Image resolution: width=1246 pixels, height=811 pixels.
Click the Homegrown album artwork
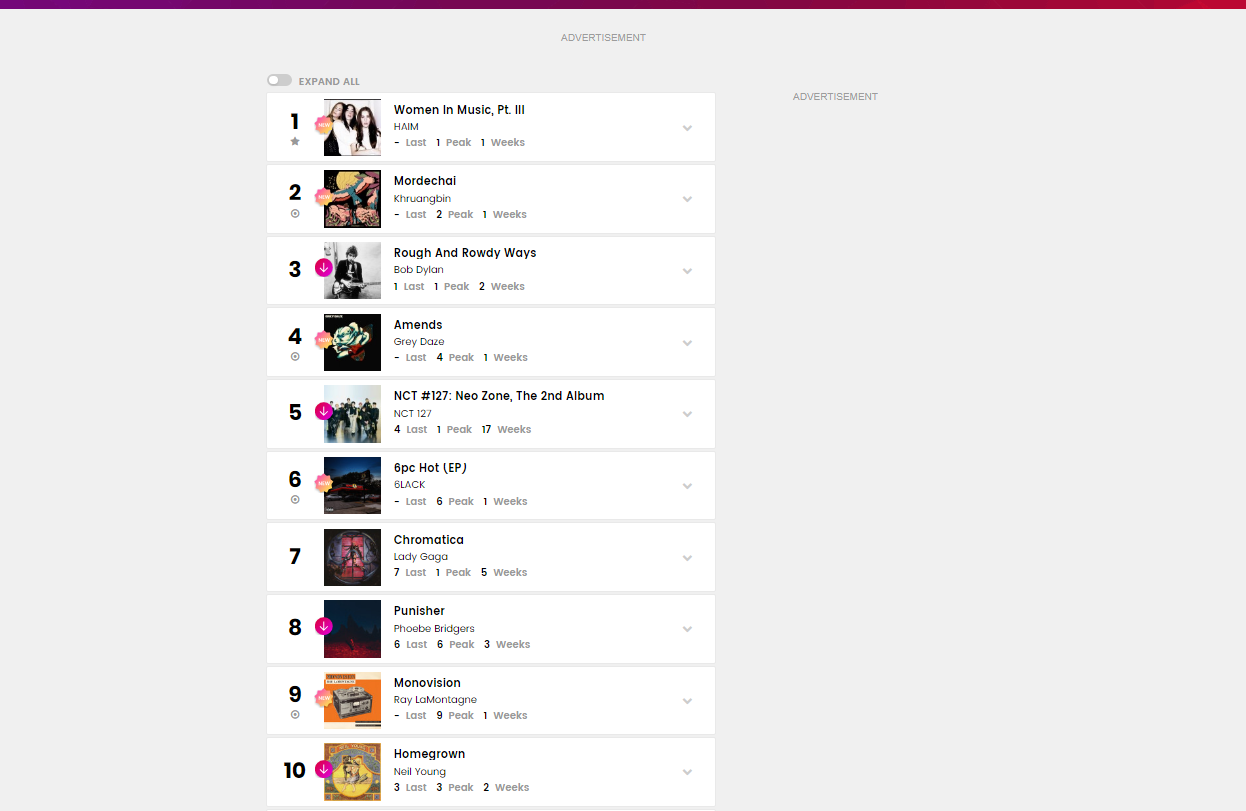pyautogui.click(x=352, y=772)
